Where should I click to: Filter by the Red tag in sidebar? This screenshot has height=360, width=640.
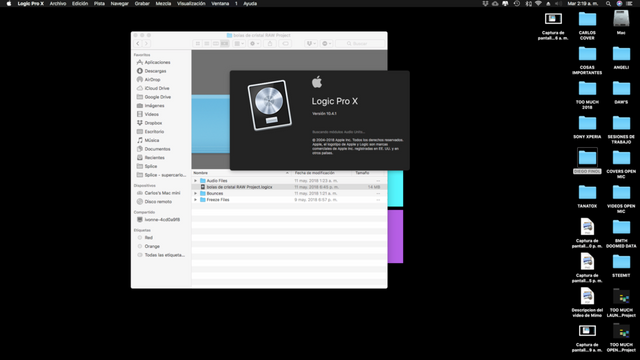(148, 238)
